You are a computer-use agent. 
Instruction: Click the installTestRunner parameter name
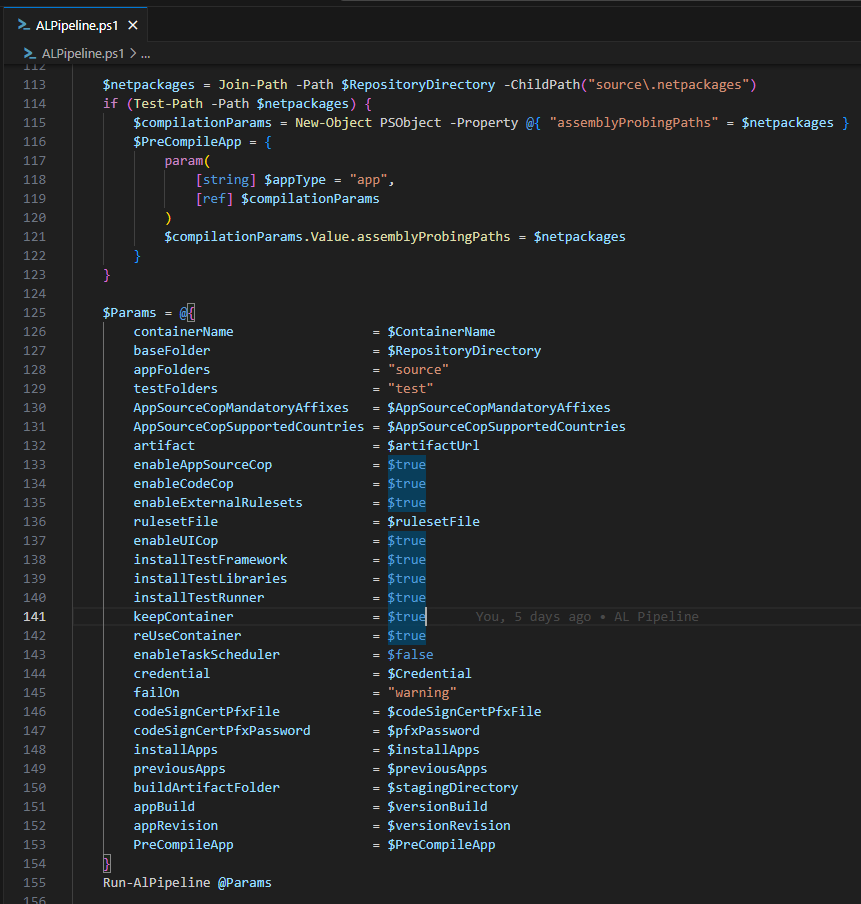204,597
